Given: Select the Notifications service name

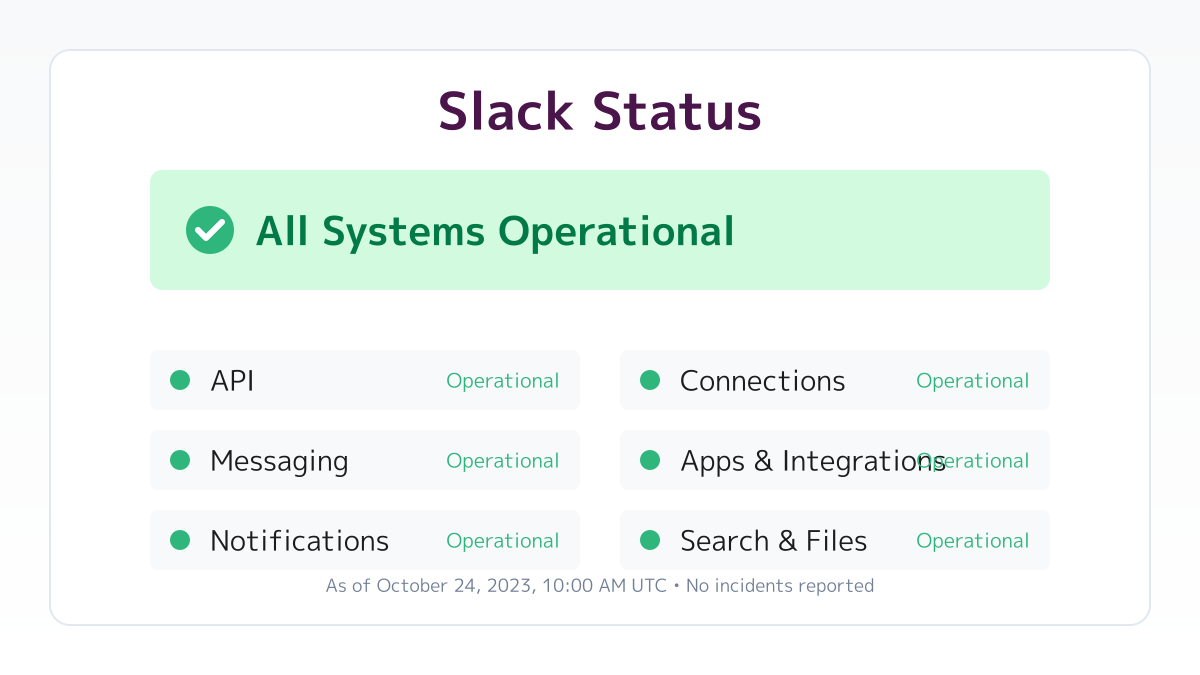Looking at the screenshot, I should click(x=299, y=541).
